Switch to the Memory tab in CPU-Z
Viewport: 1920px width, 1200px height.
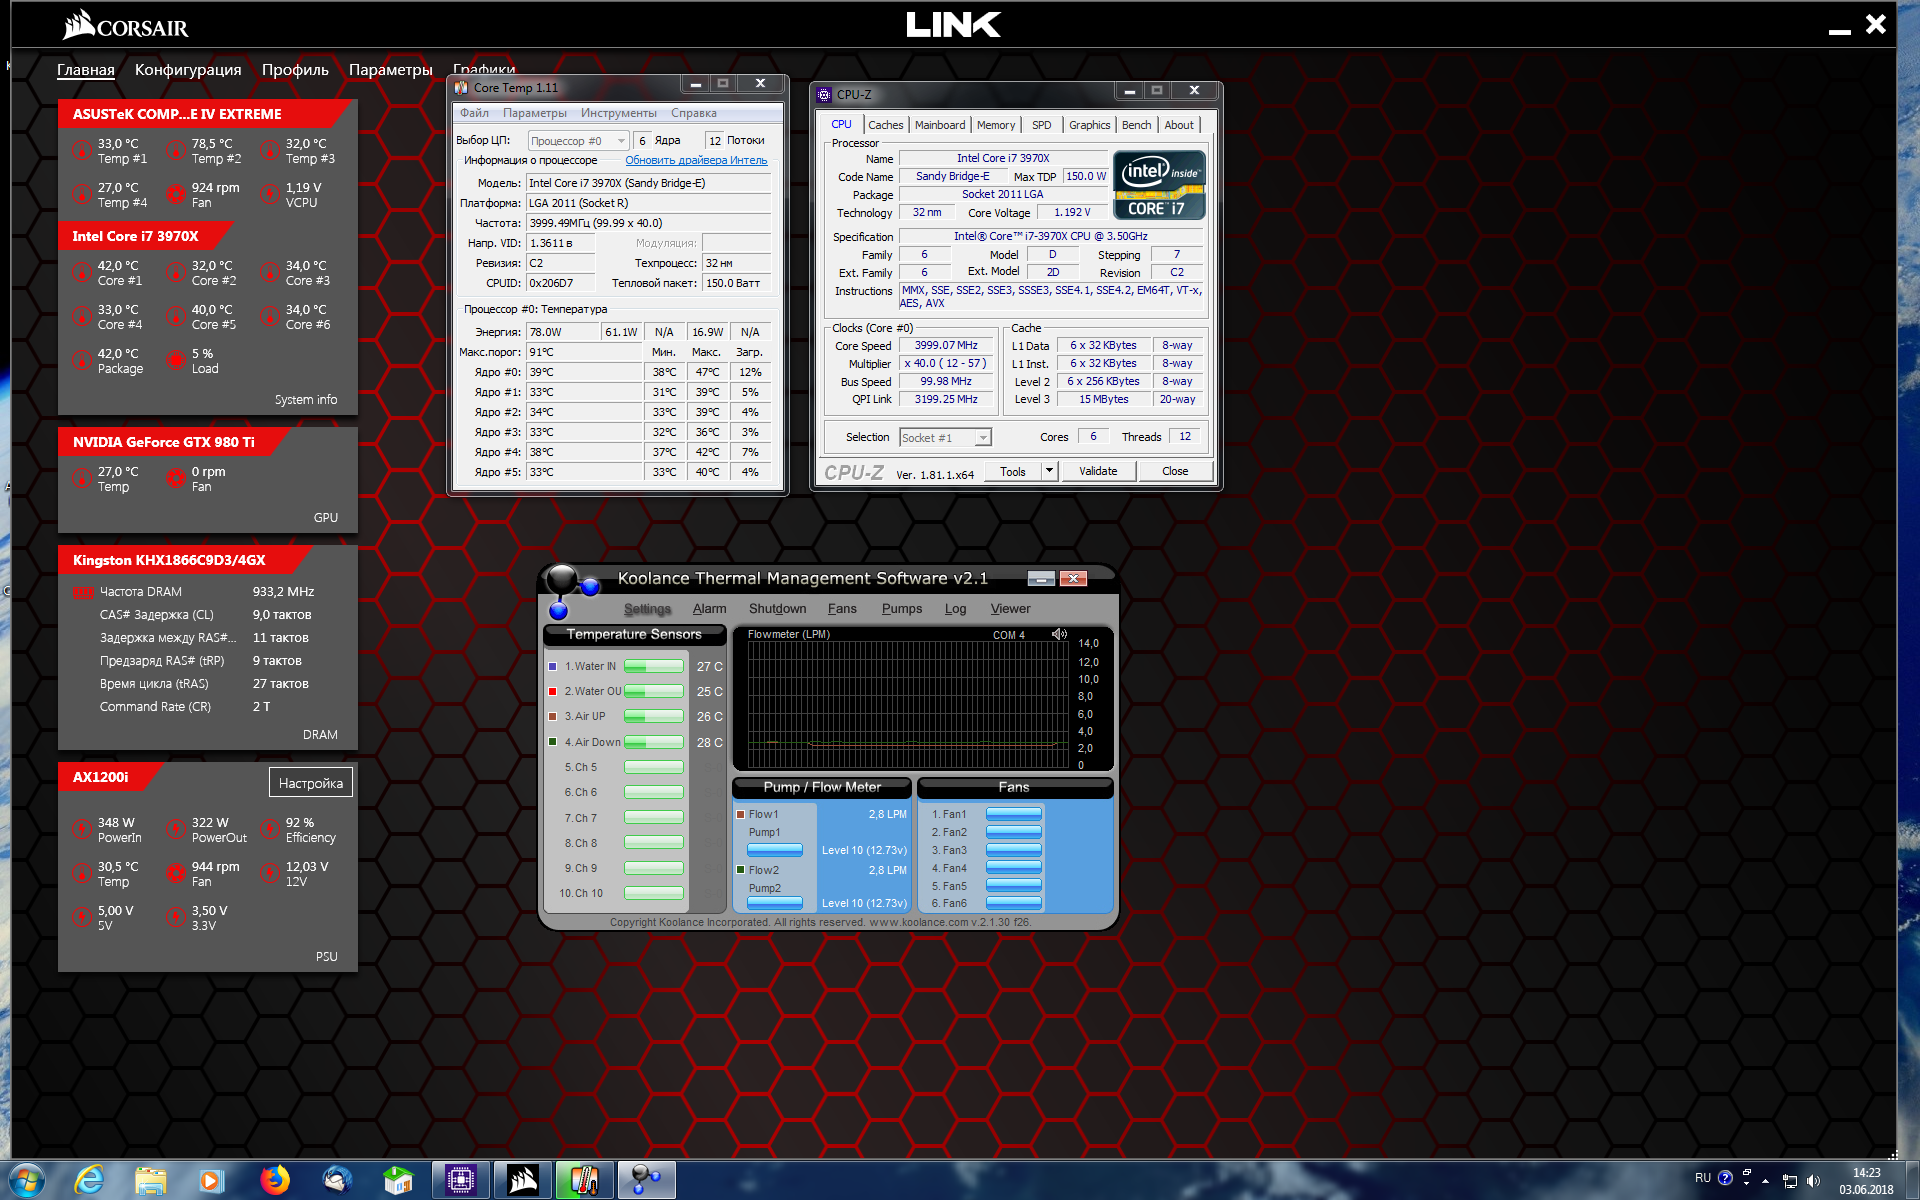click(x=995, y=125)
